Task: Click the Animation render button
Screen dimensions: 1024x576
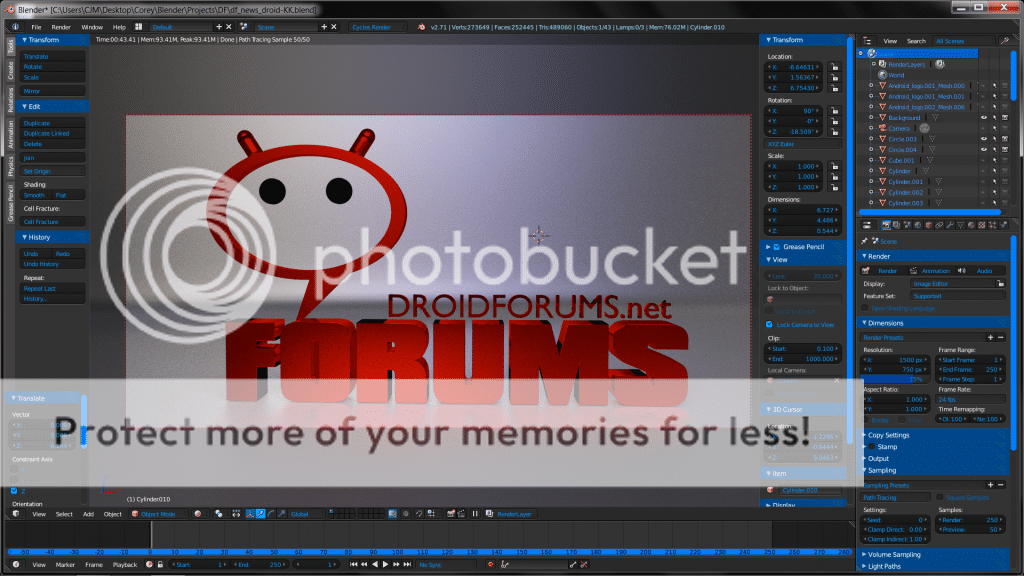Action: (x=931, y=270)
